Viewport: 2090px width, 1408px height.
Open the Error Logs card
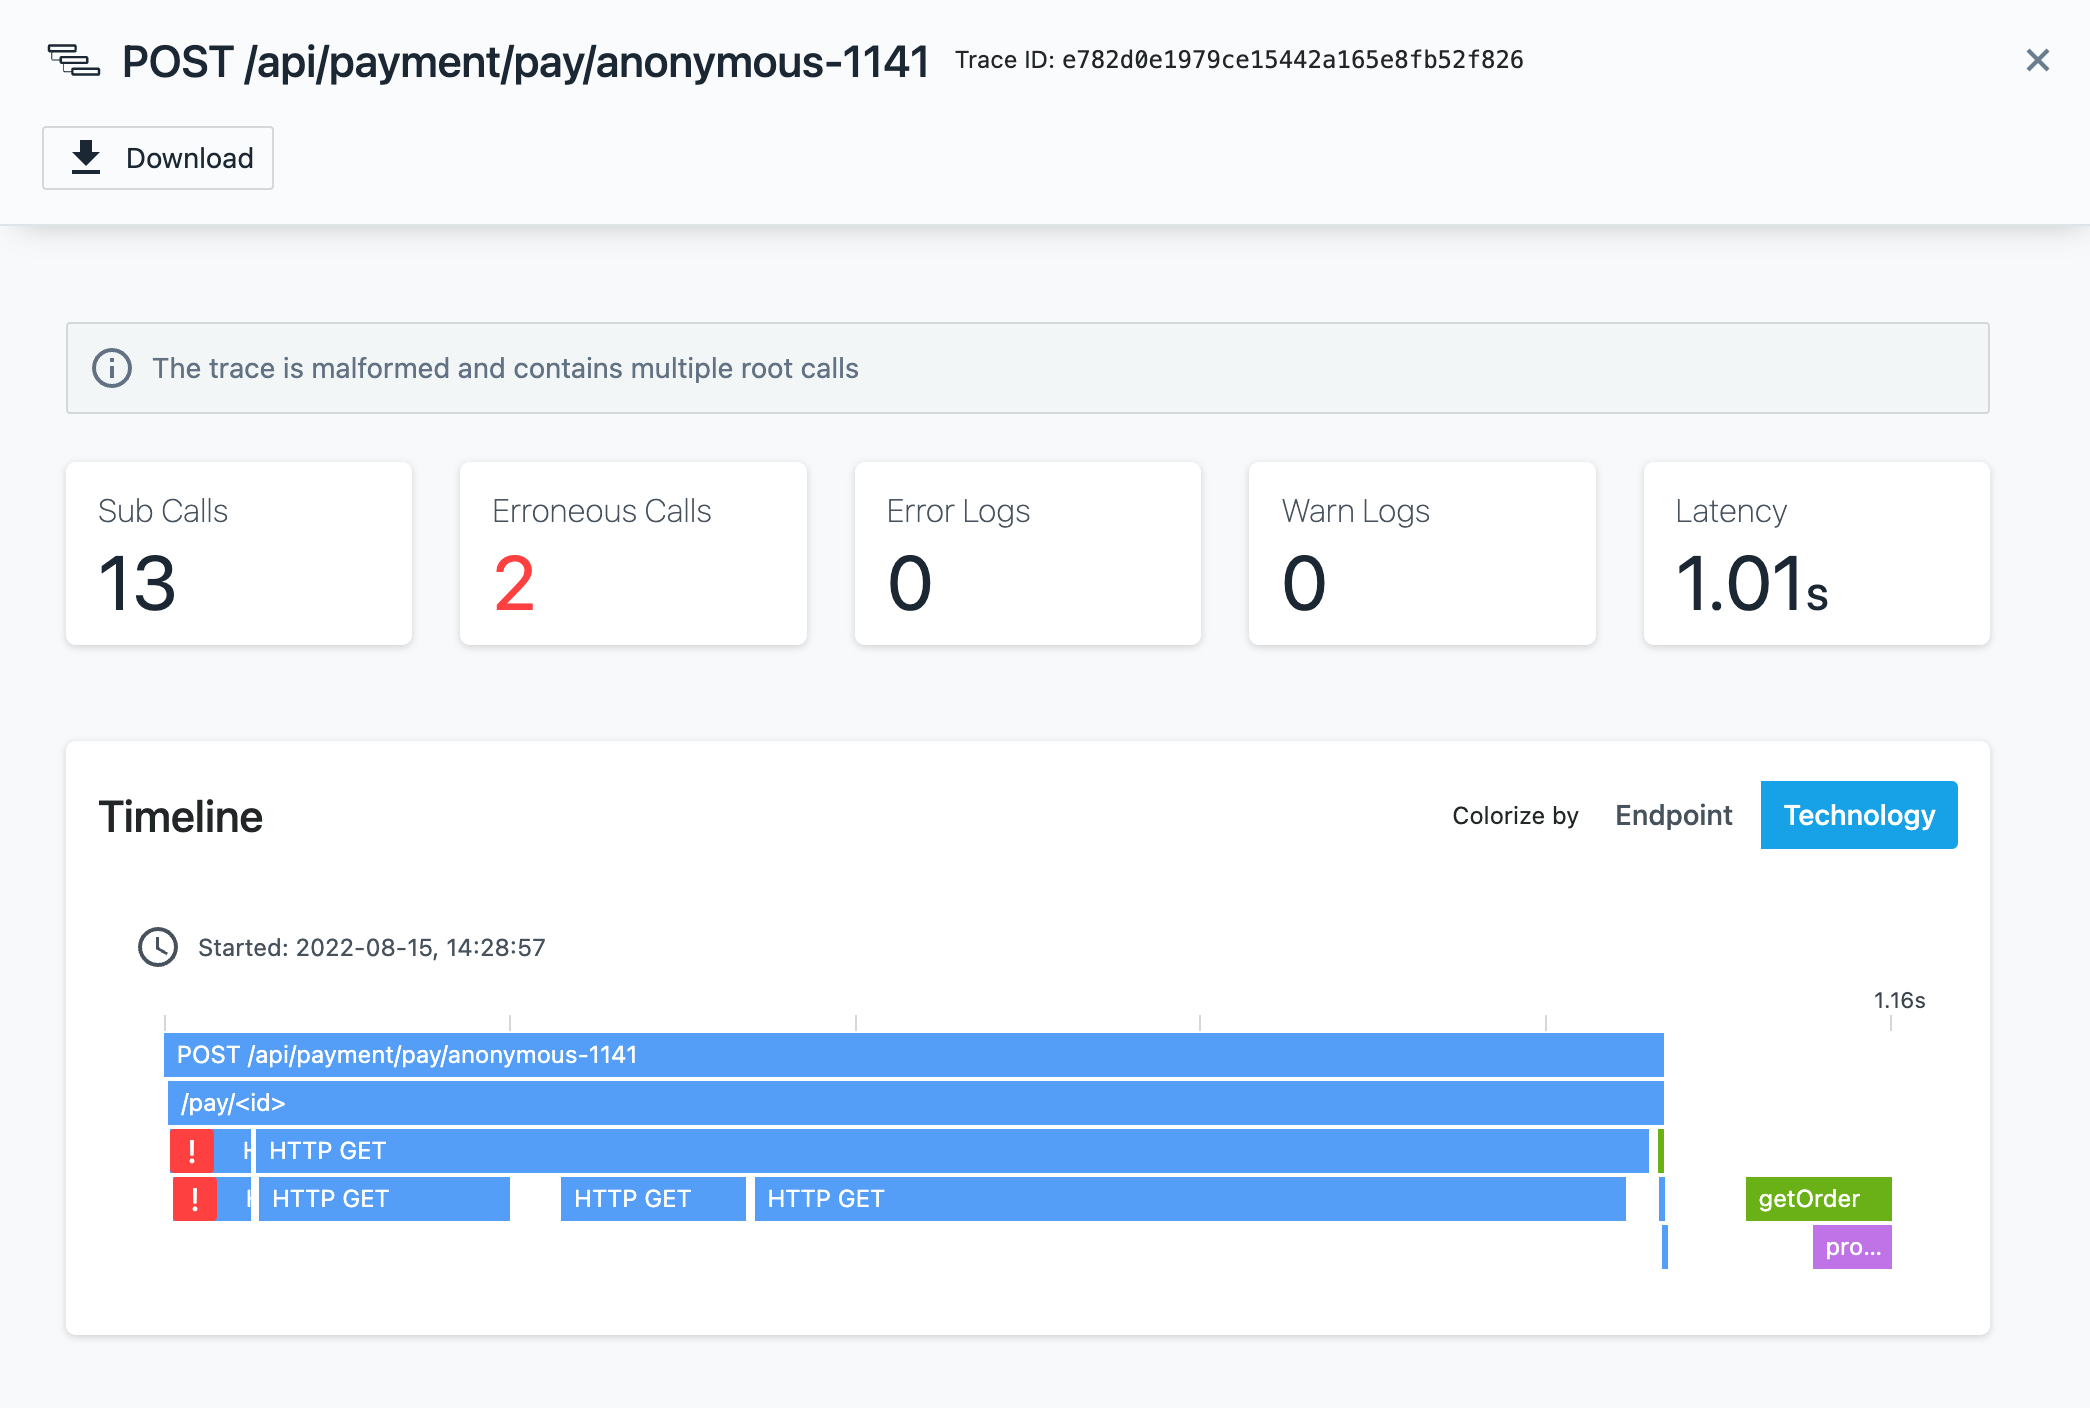pos(1028,553)
